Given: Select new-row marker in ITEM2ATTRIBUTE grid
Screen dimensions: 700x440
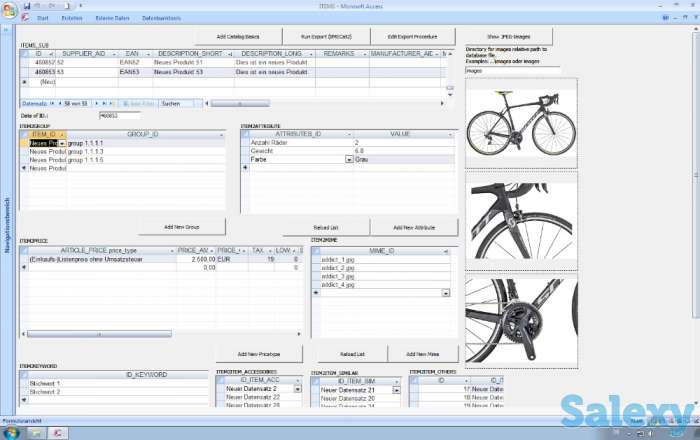Looking at the screenshot, I should pos(245,168).
